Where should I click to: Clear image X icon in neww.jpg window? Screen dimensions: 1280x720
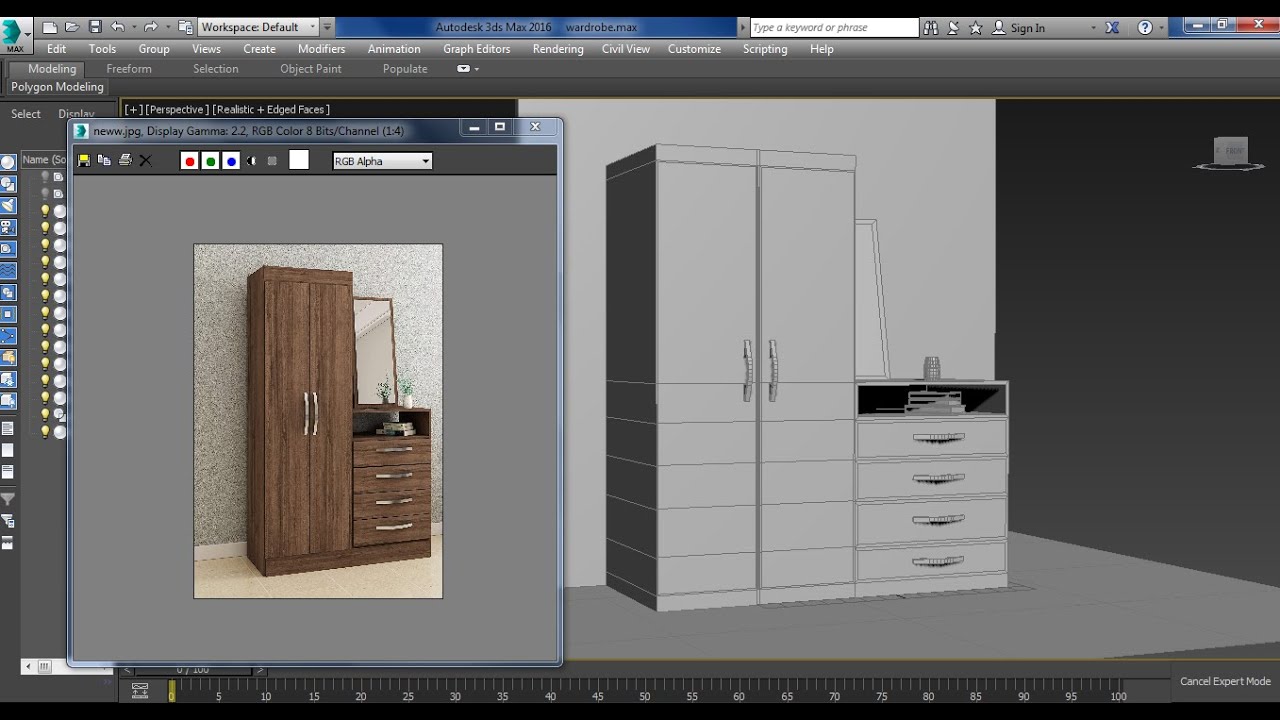click(145, 160)
